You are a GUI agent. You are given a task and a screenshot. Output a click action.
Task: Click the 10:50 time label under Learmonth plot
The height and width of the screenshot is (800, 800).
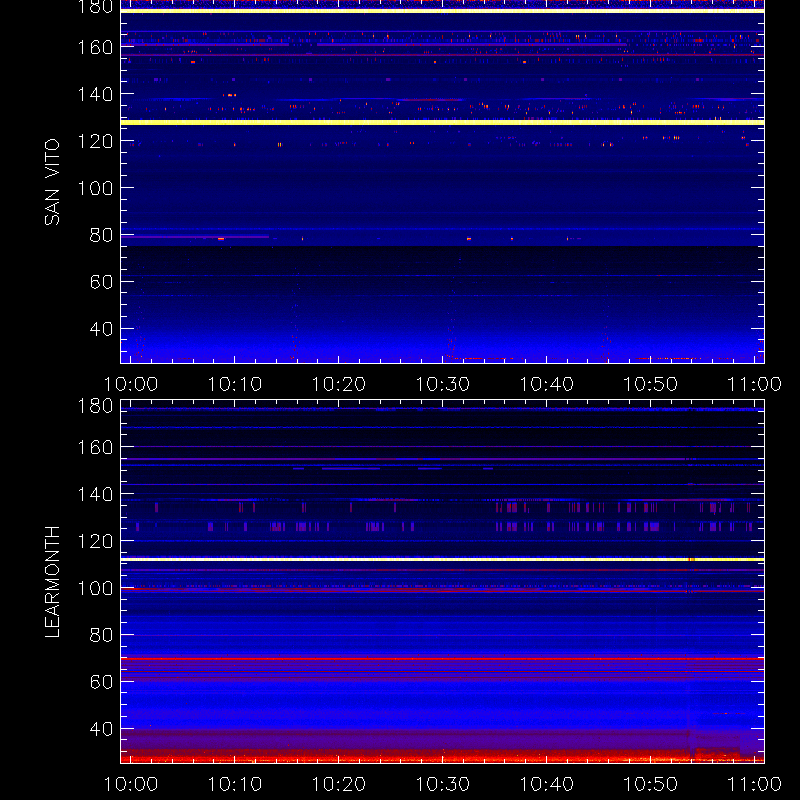[651, 784]
